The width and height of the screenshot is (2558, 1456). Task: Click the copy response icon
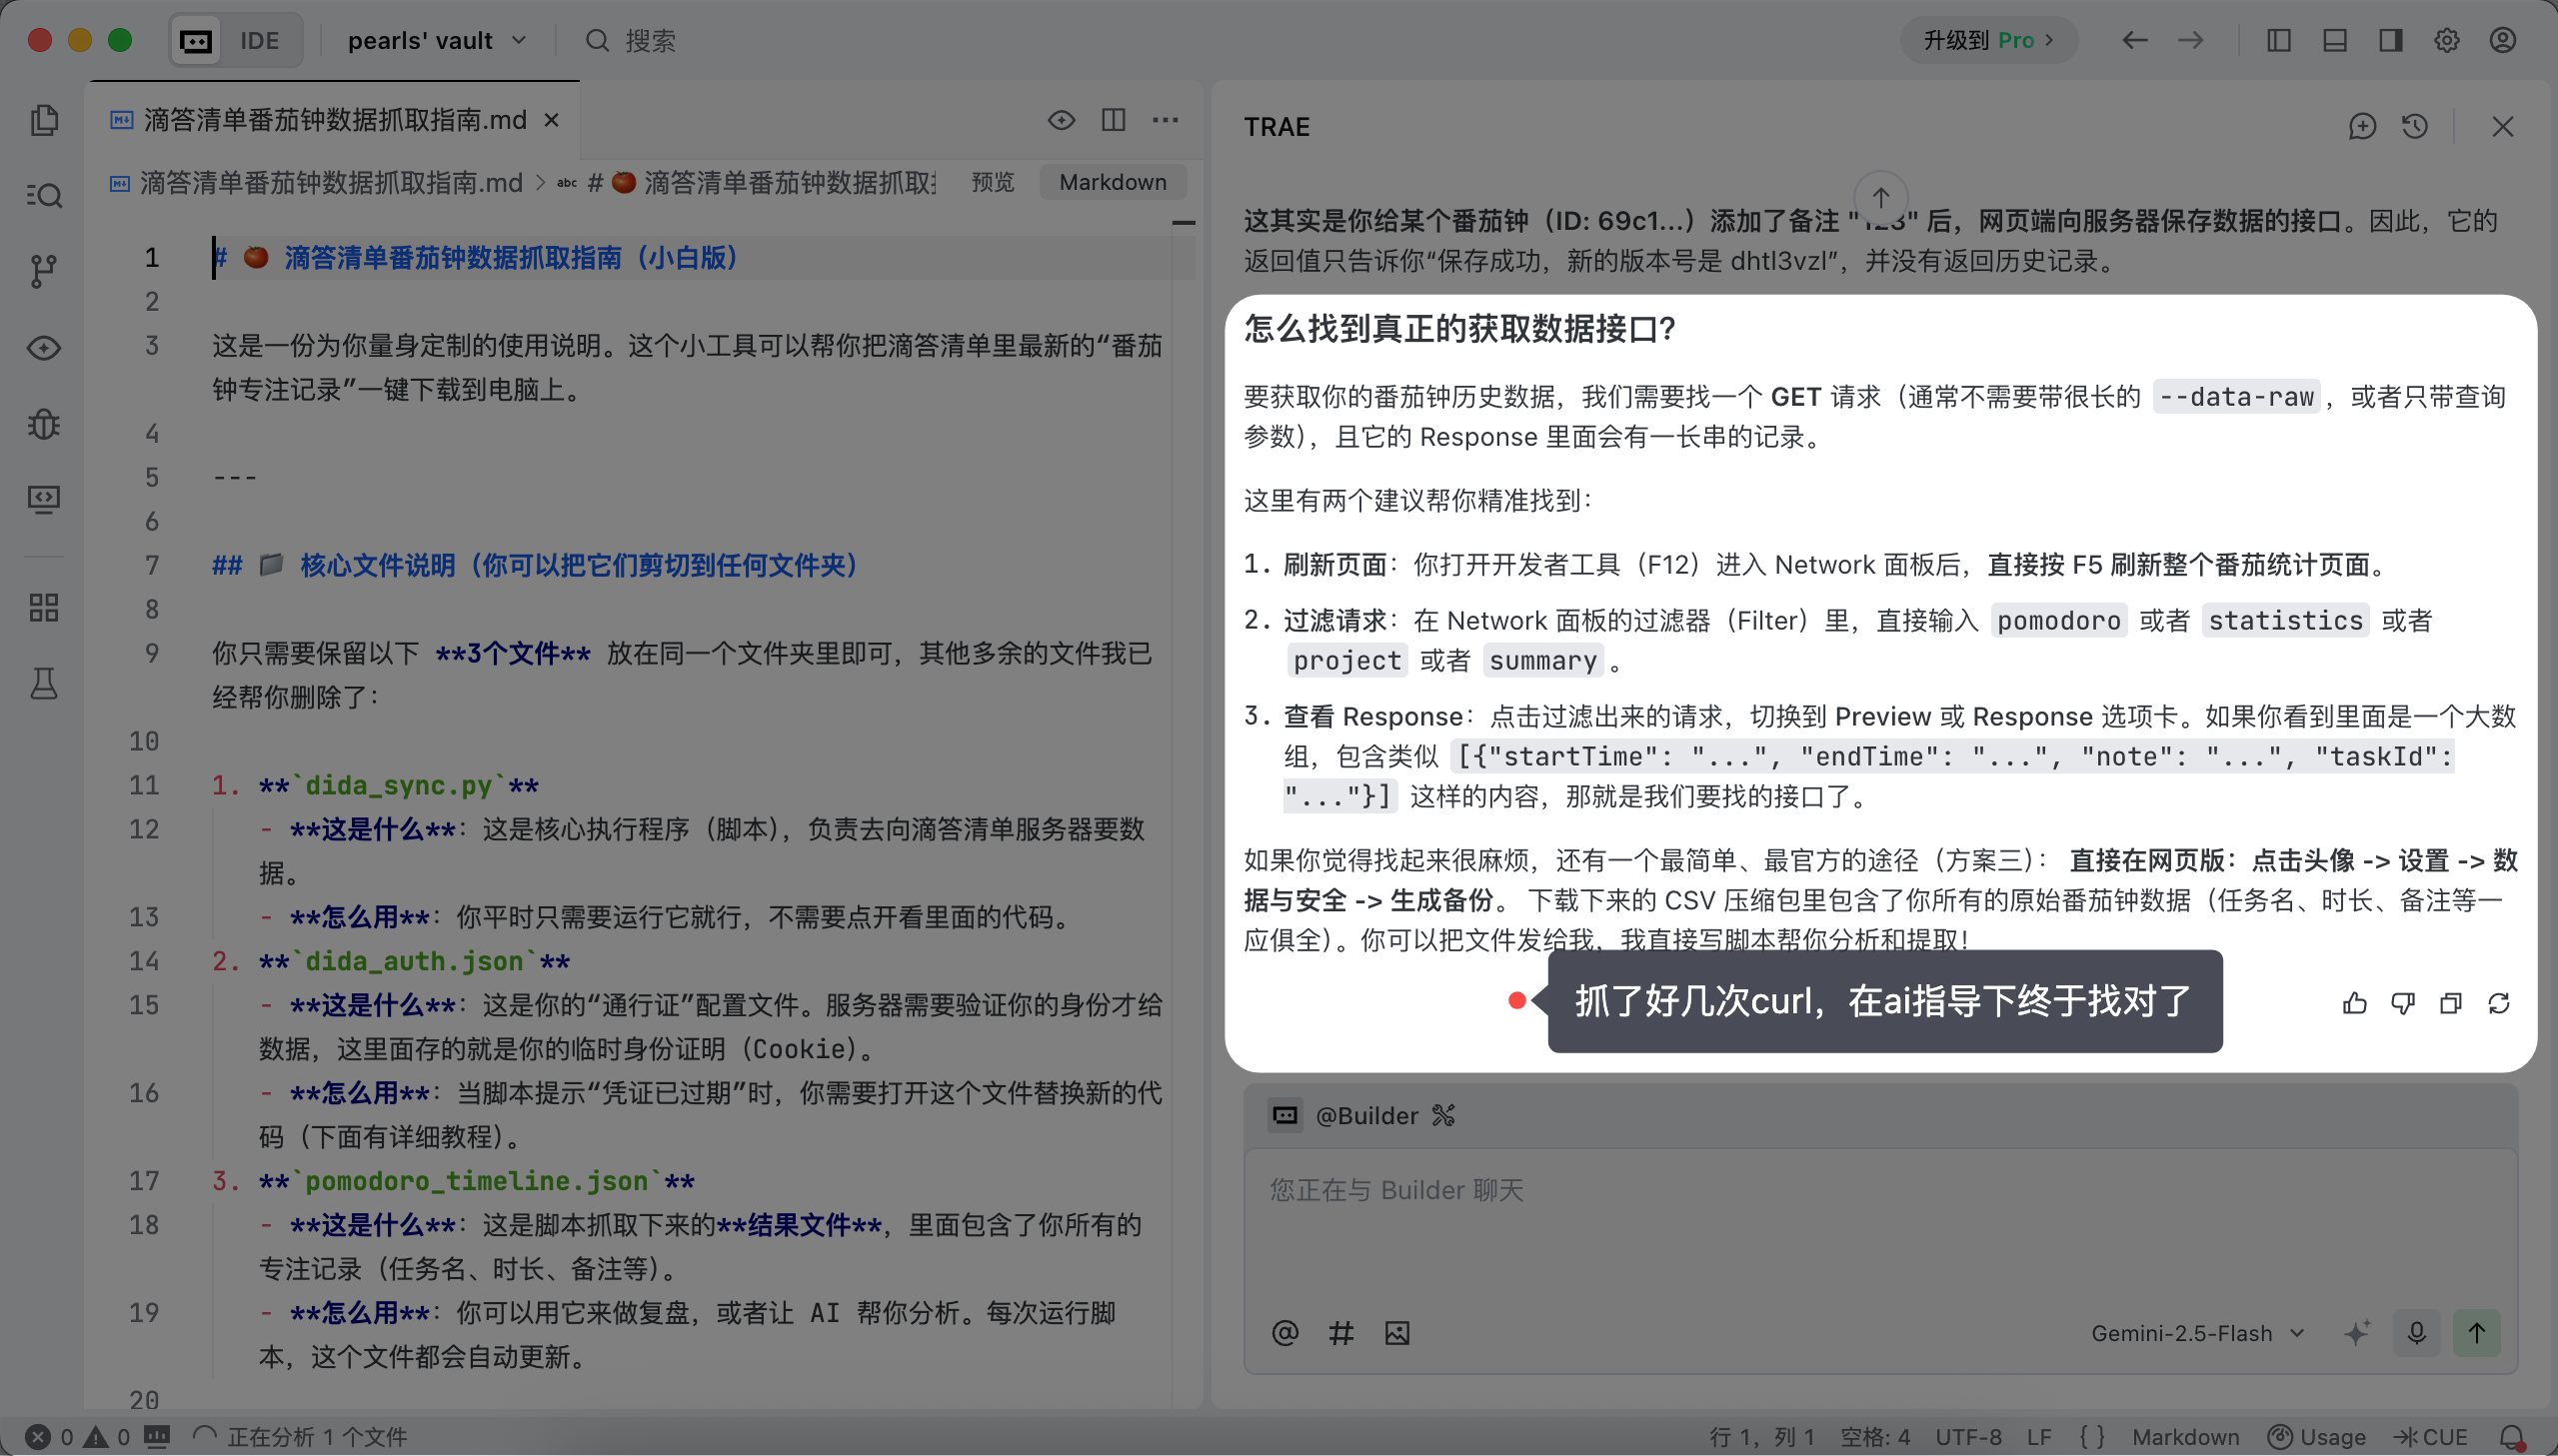click(2450, 1003)
